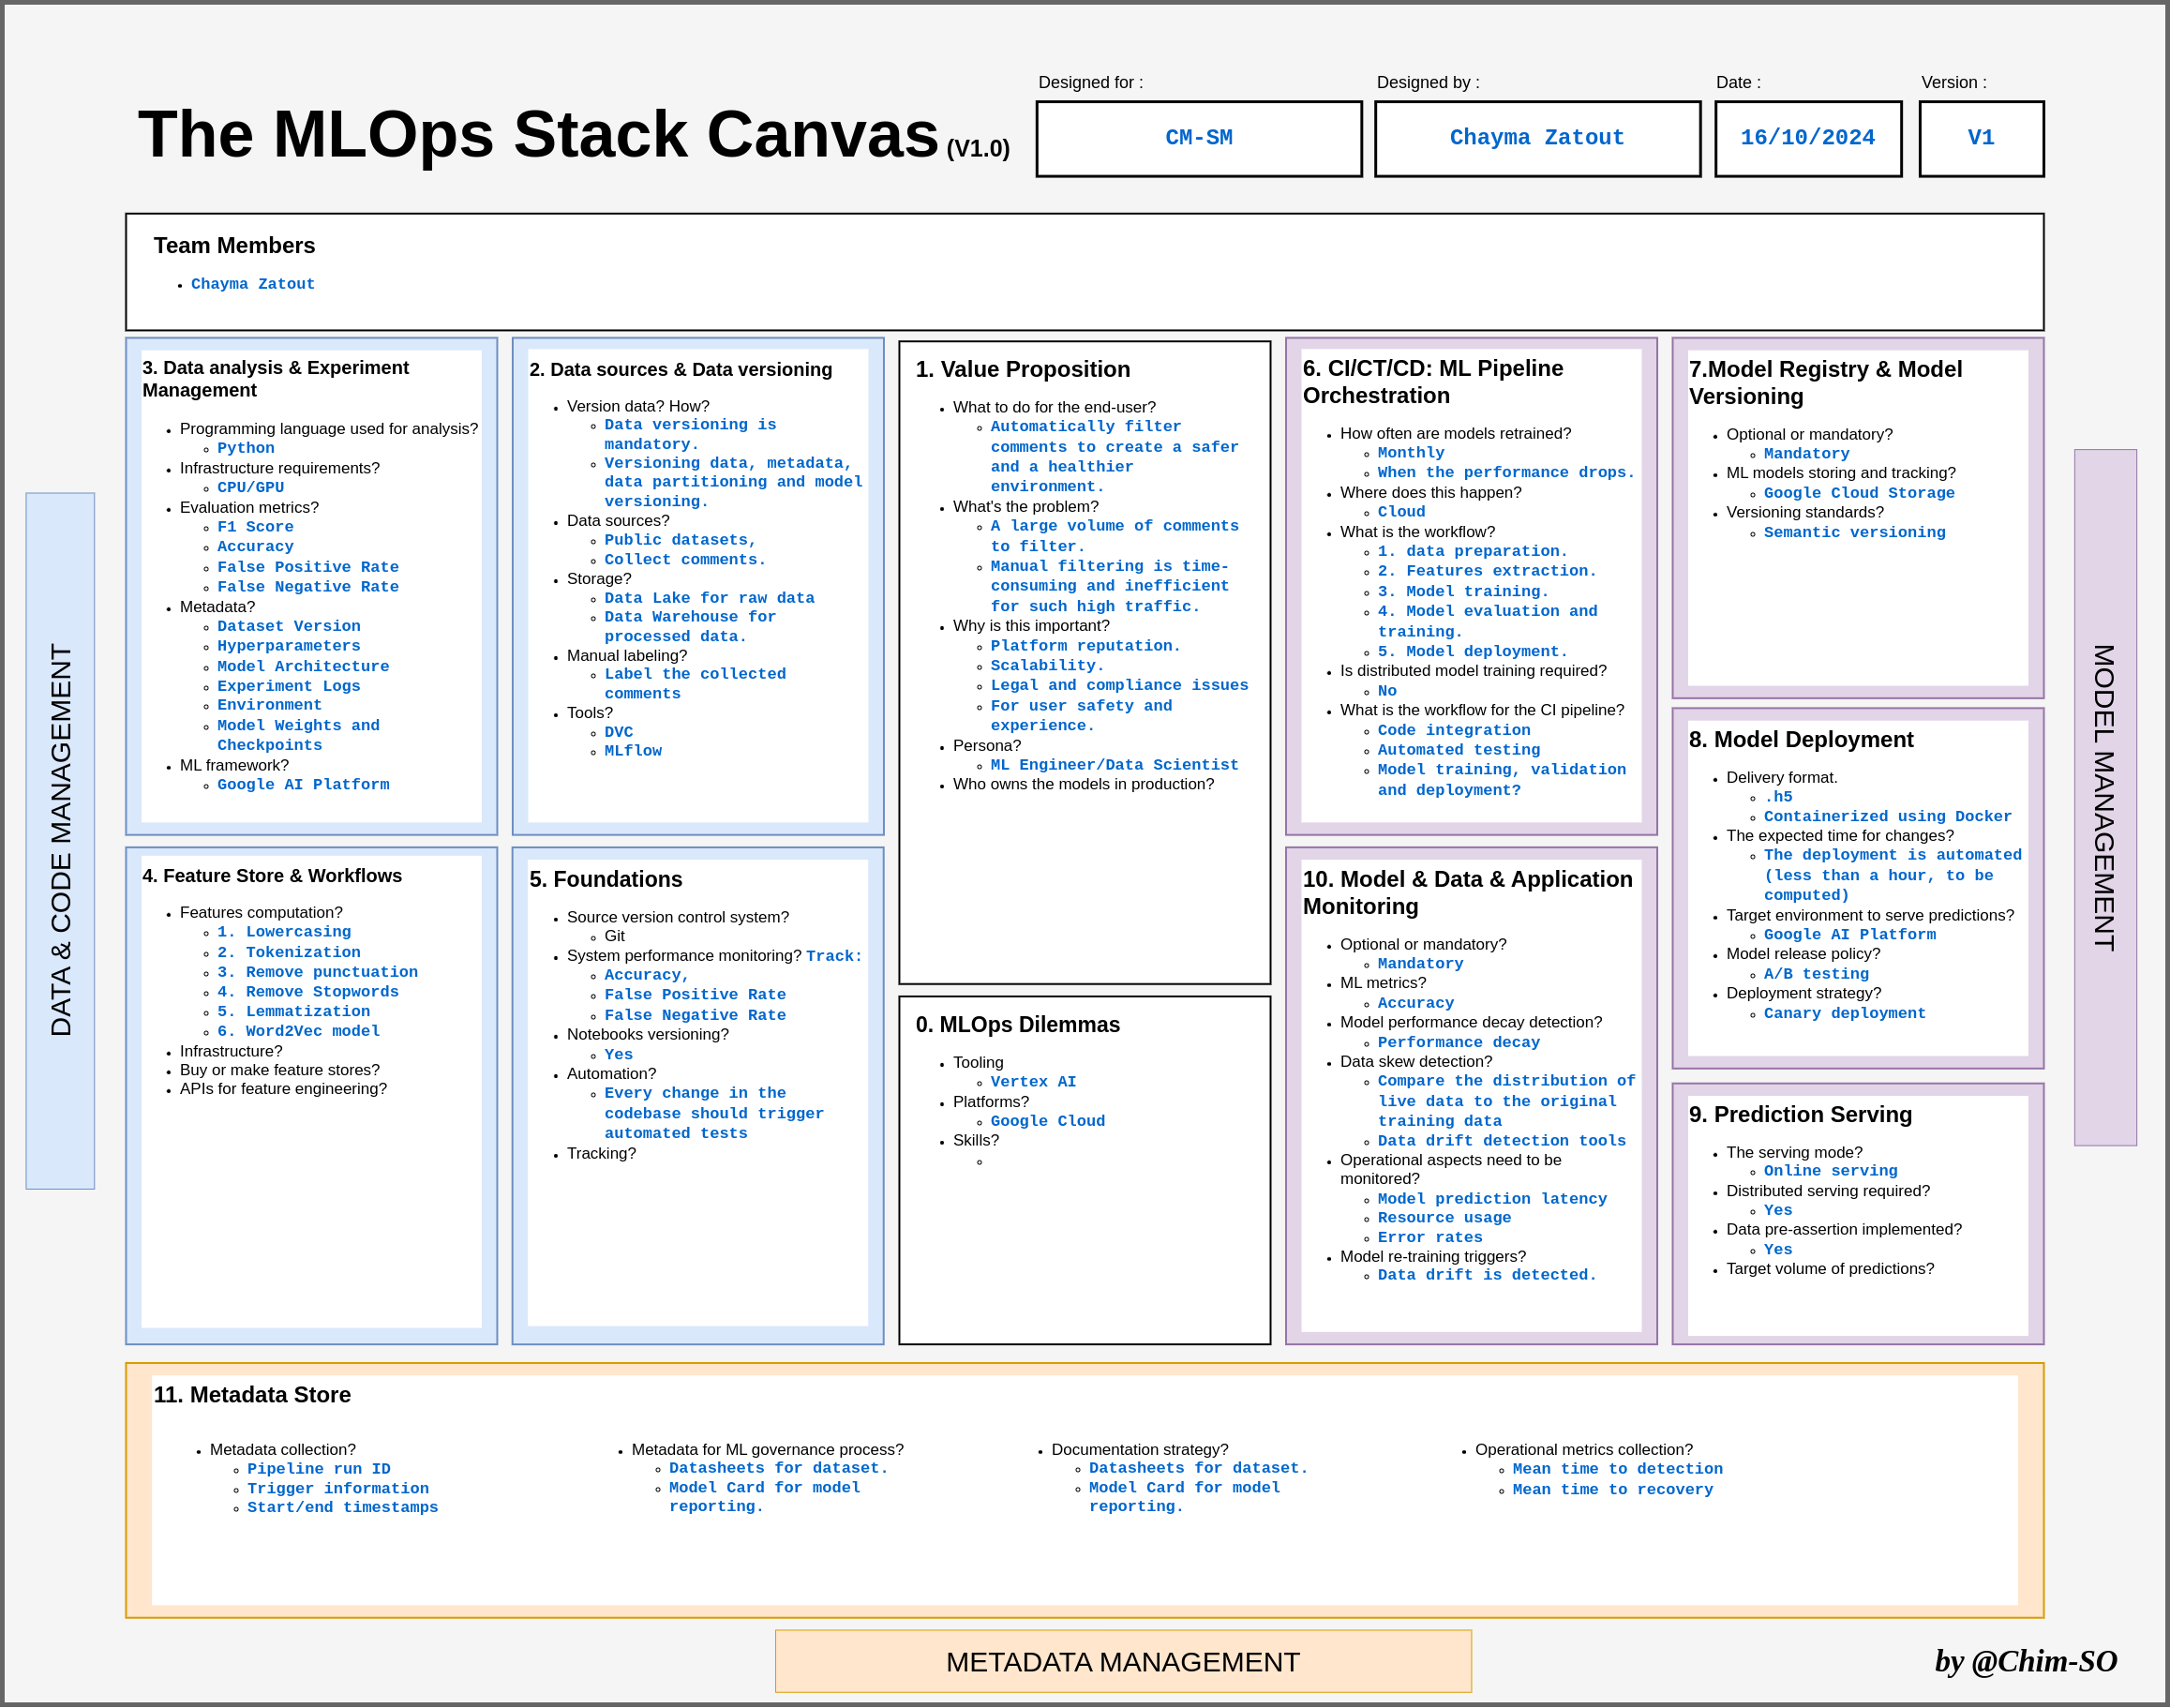2170x1708 pixels.
Task: Select the date field showing 16/10/2024
Action: pos(1807,138)
